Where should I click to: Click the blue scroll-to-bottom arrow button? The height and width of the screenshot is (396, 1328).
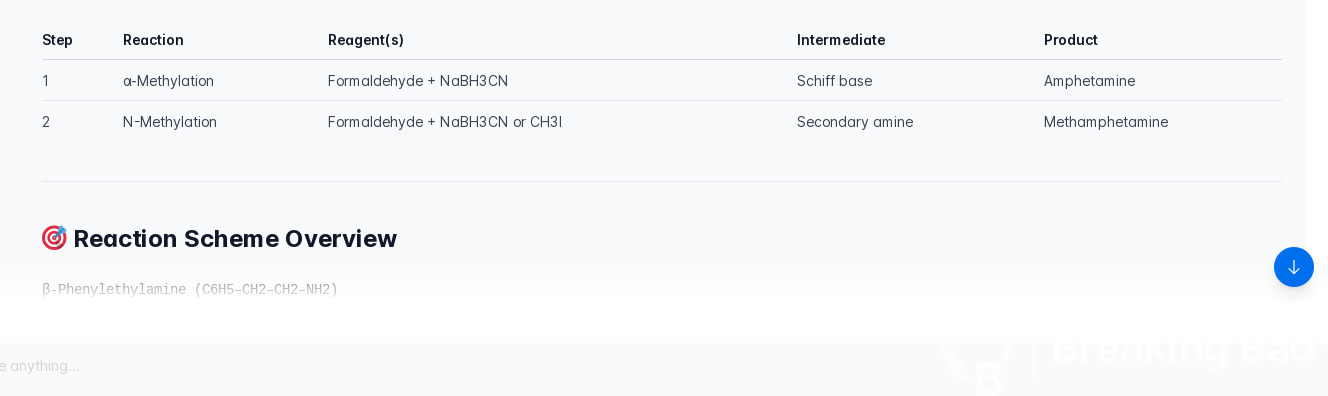tap(1293, 267)
